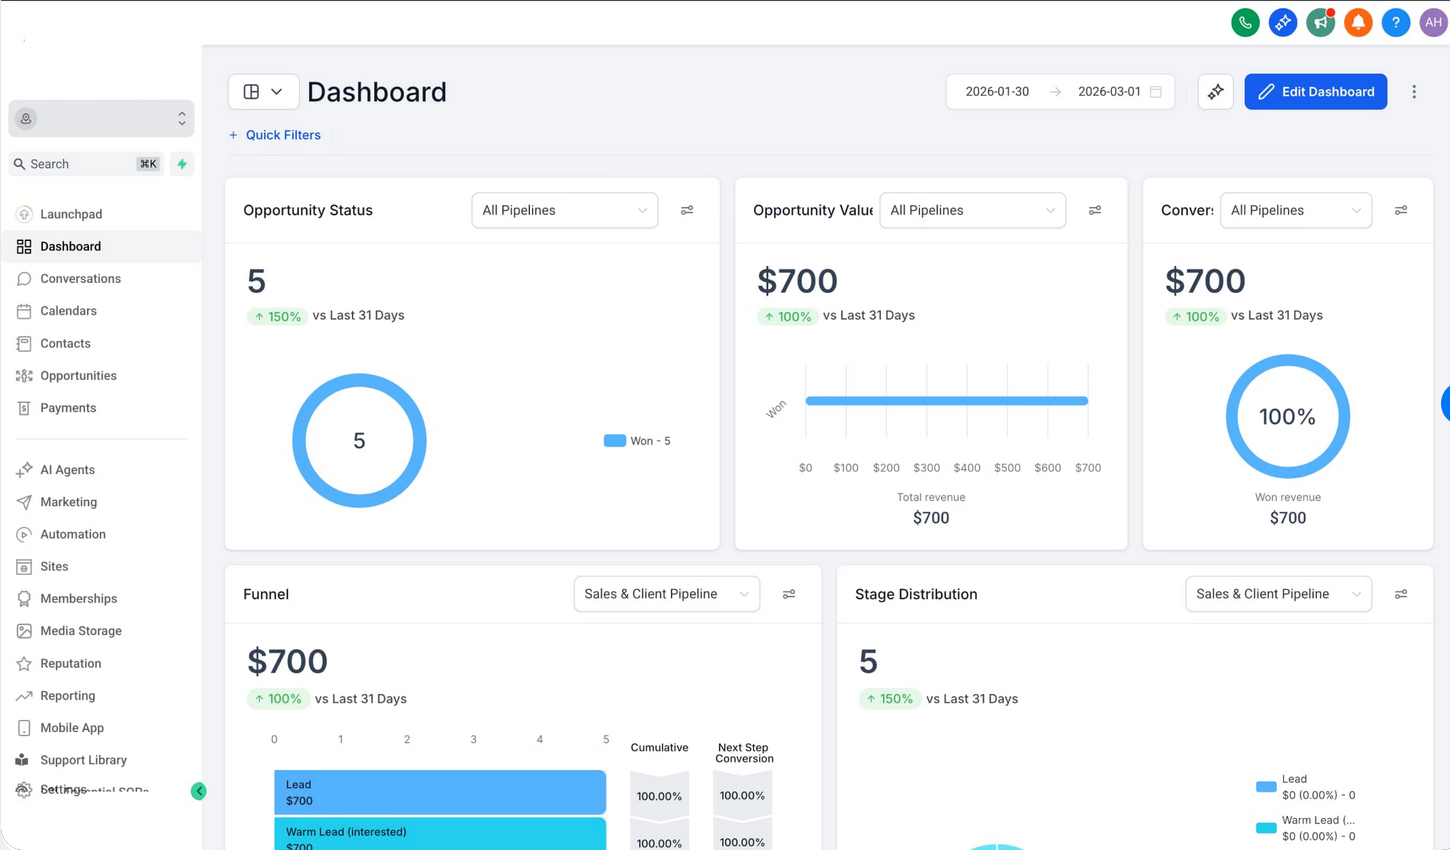Screen dimensions: 1450x850
Task: Click the AI sparkle icon beside Edit Dashboard
Action: point(1215,91)
